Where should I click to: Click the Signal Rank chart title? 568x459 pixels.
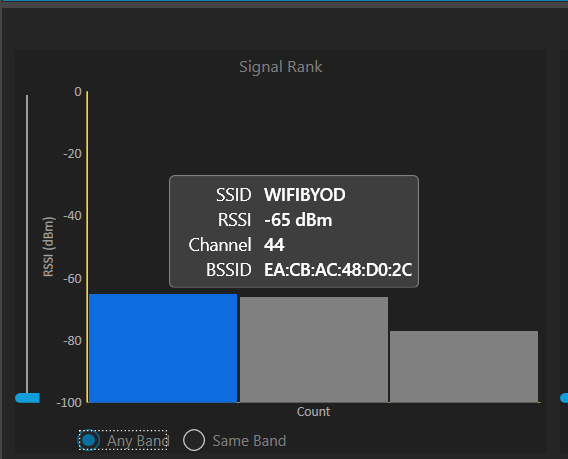(281, 67)
